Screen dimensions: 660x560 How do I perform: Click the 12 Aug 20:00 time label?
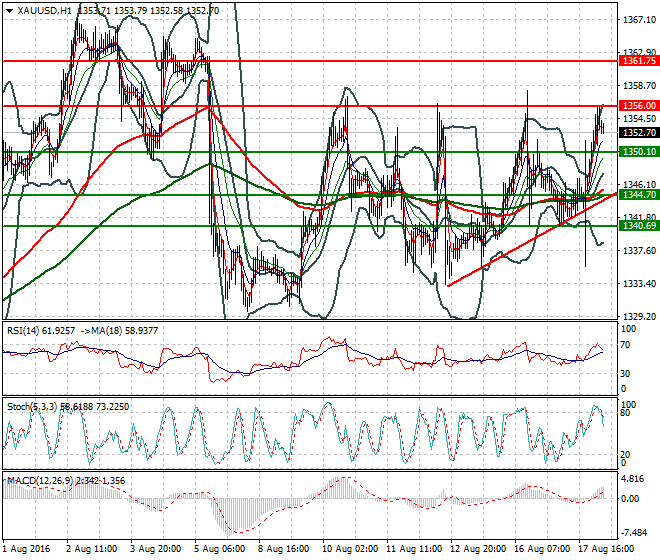(478, 549)
